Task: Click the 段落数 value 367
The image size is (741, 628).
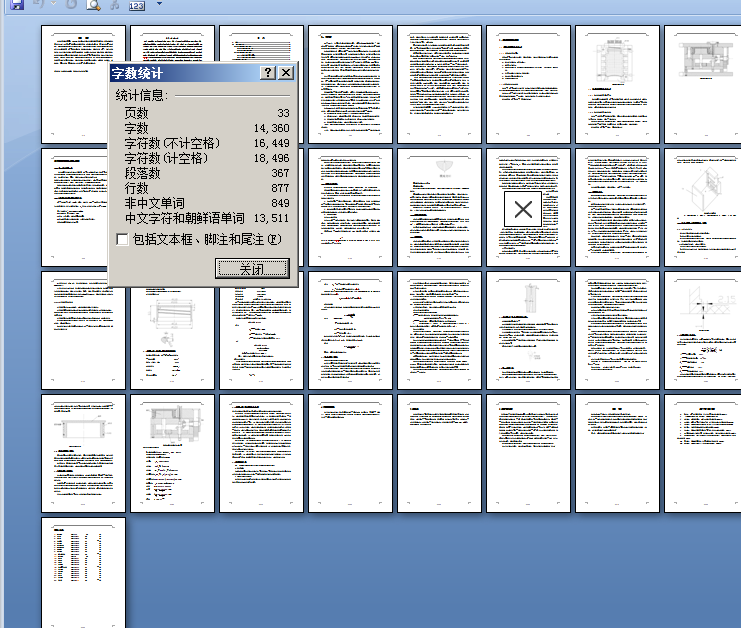Action: [x=280, y=173]
